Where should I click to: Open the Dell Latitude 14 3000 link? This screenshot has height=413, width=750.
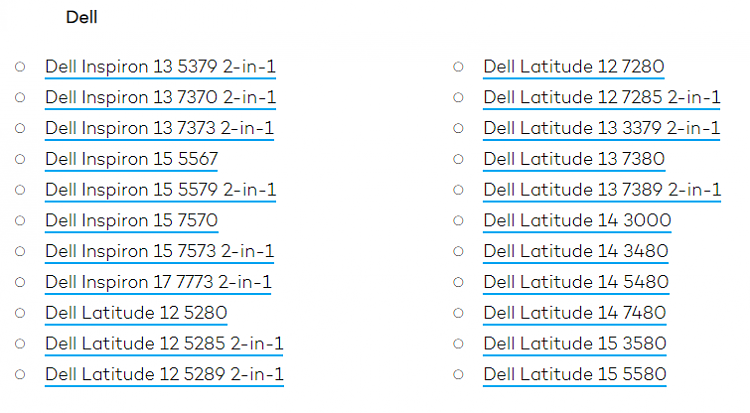tap(577, 221)
